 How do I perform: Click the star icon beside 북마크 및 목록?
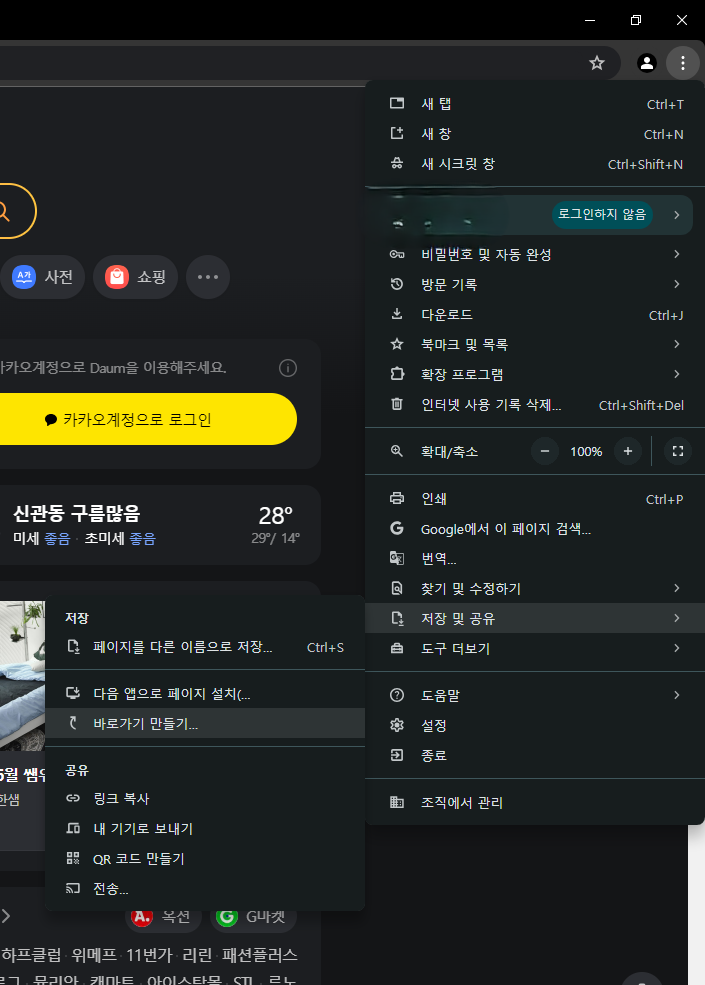pyautogui.click(x=397, y=344)
